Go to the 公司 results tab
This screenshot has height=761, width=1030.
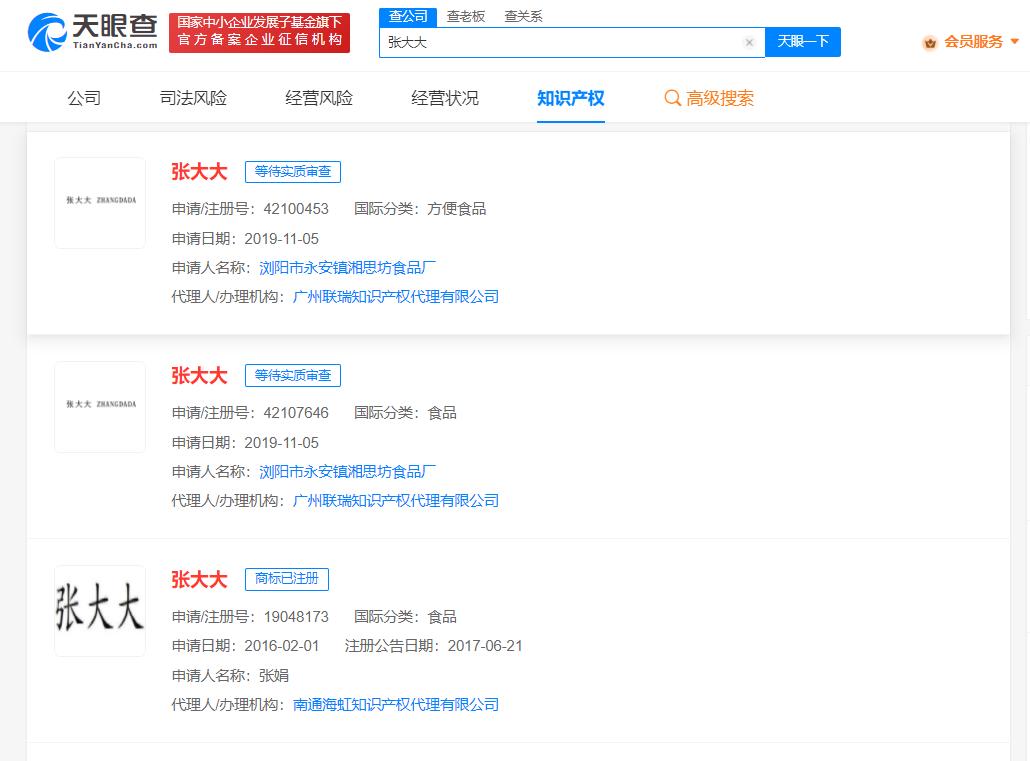(x=84, y=98)
